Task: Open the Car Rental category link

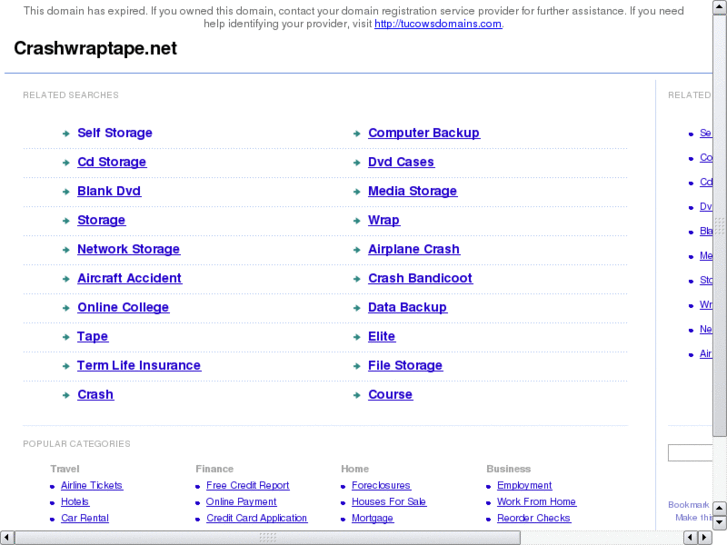Action: coord(85,518)
